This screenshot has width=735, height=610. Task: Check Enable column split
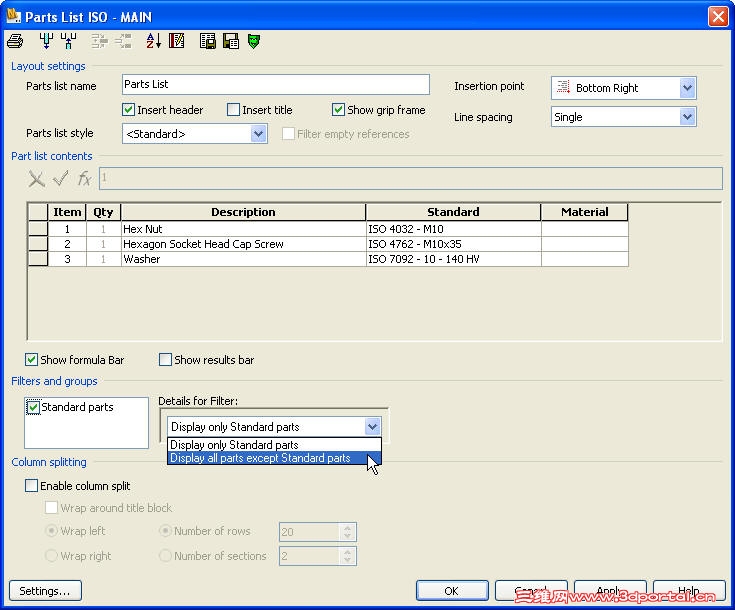click(x=31, y=485)
